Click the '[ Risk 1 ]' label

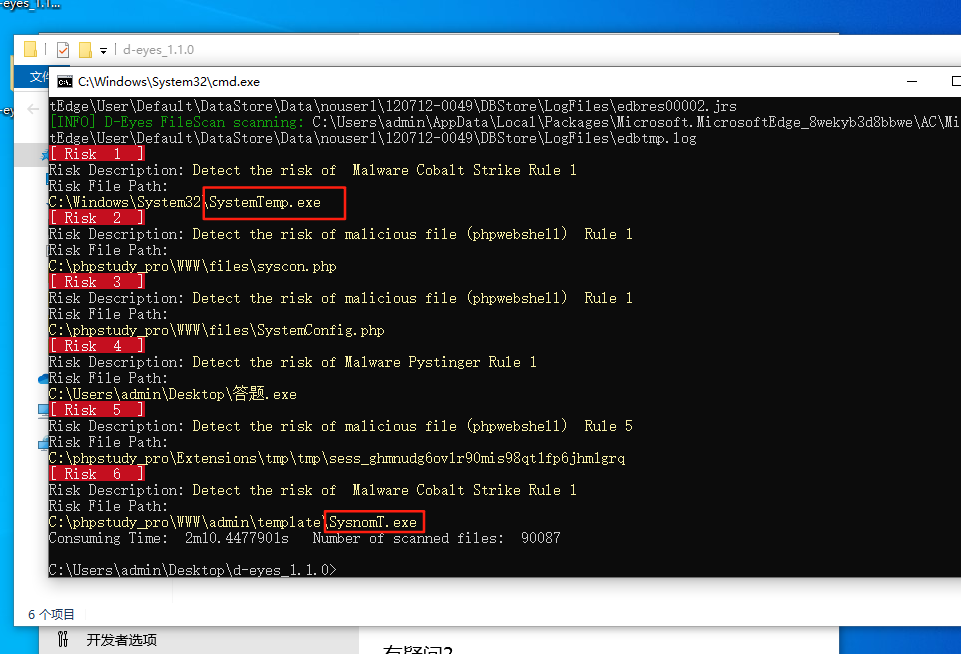click(97, 154)
